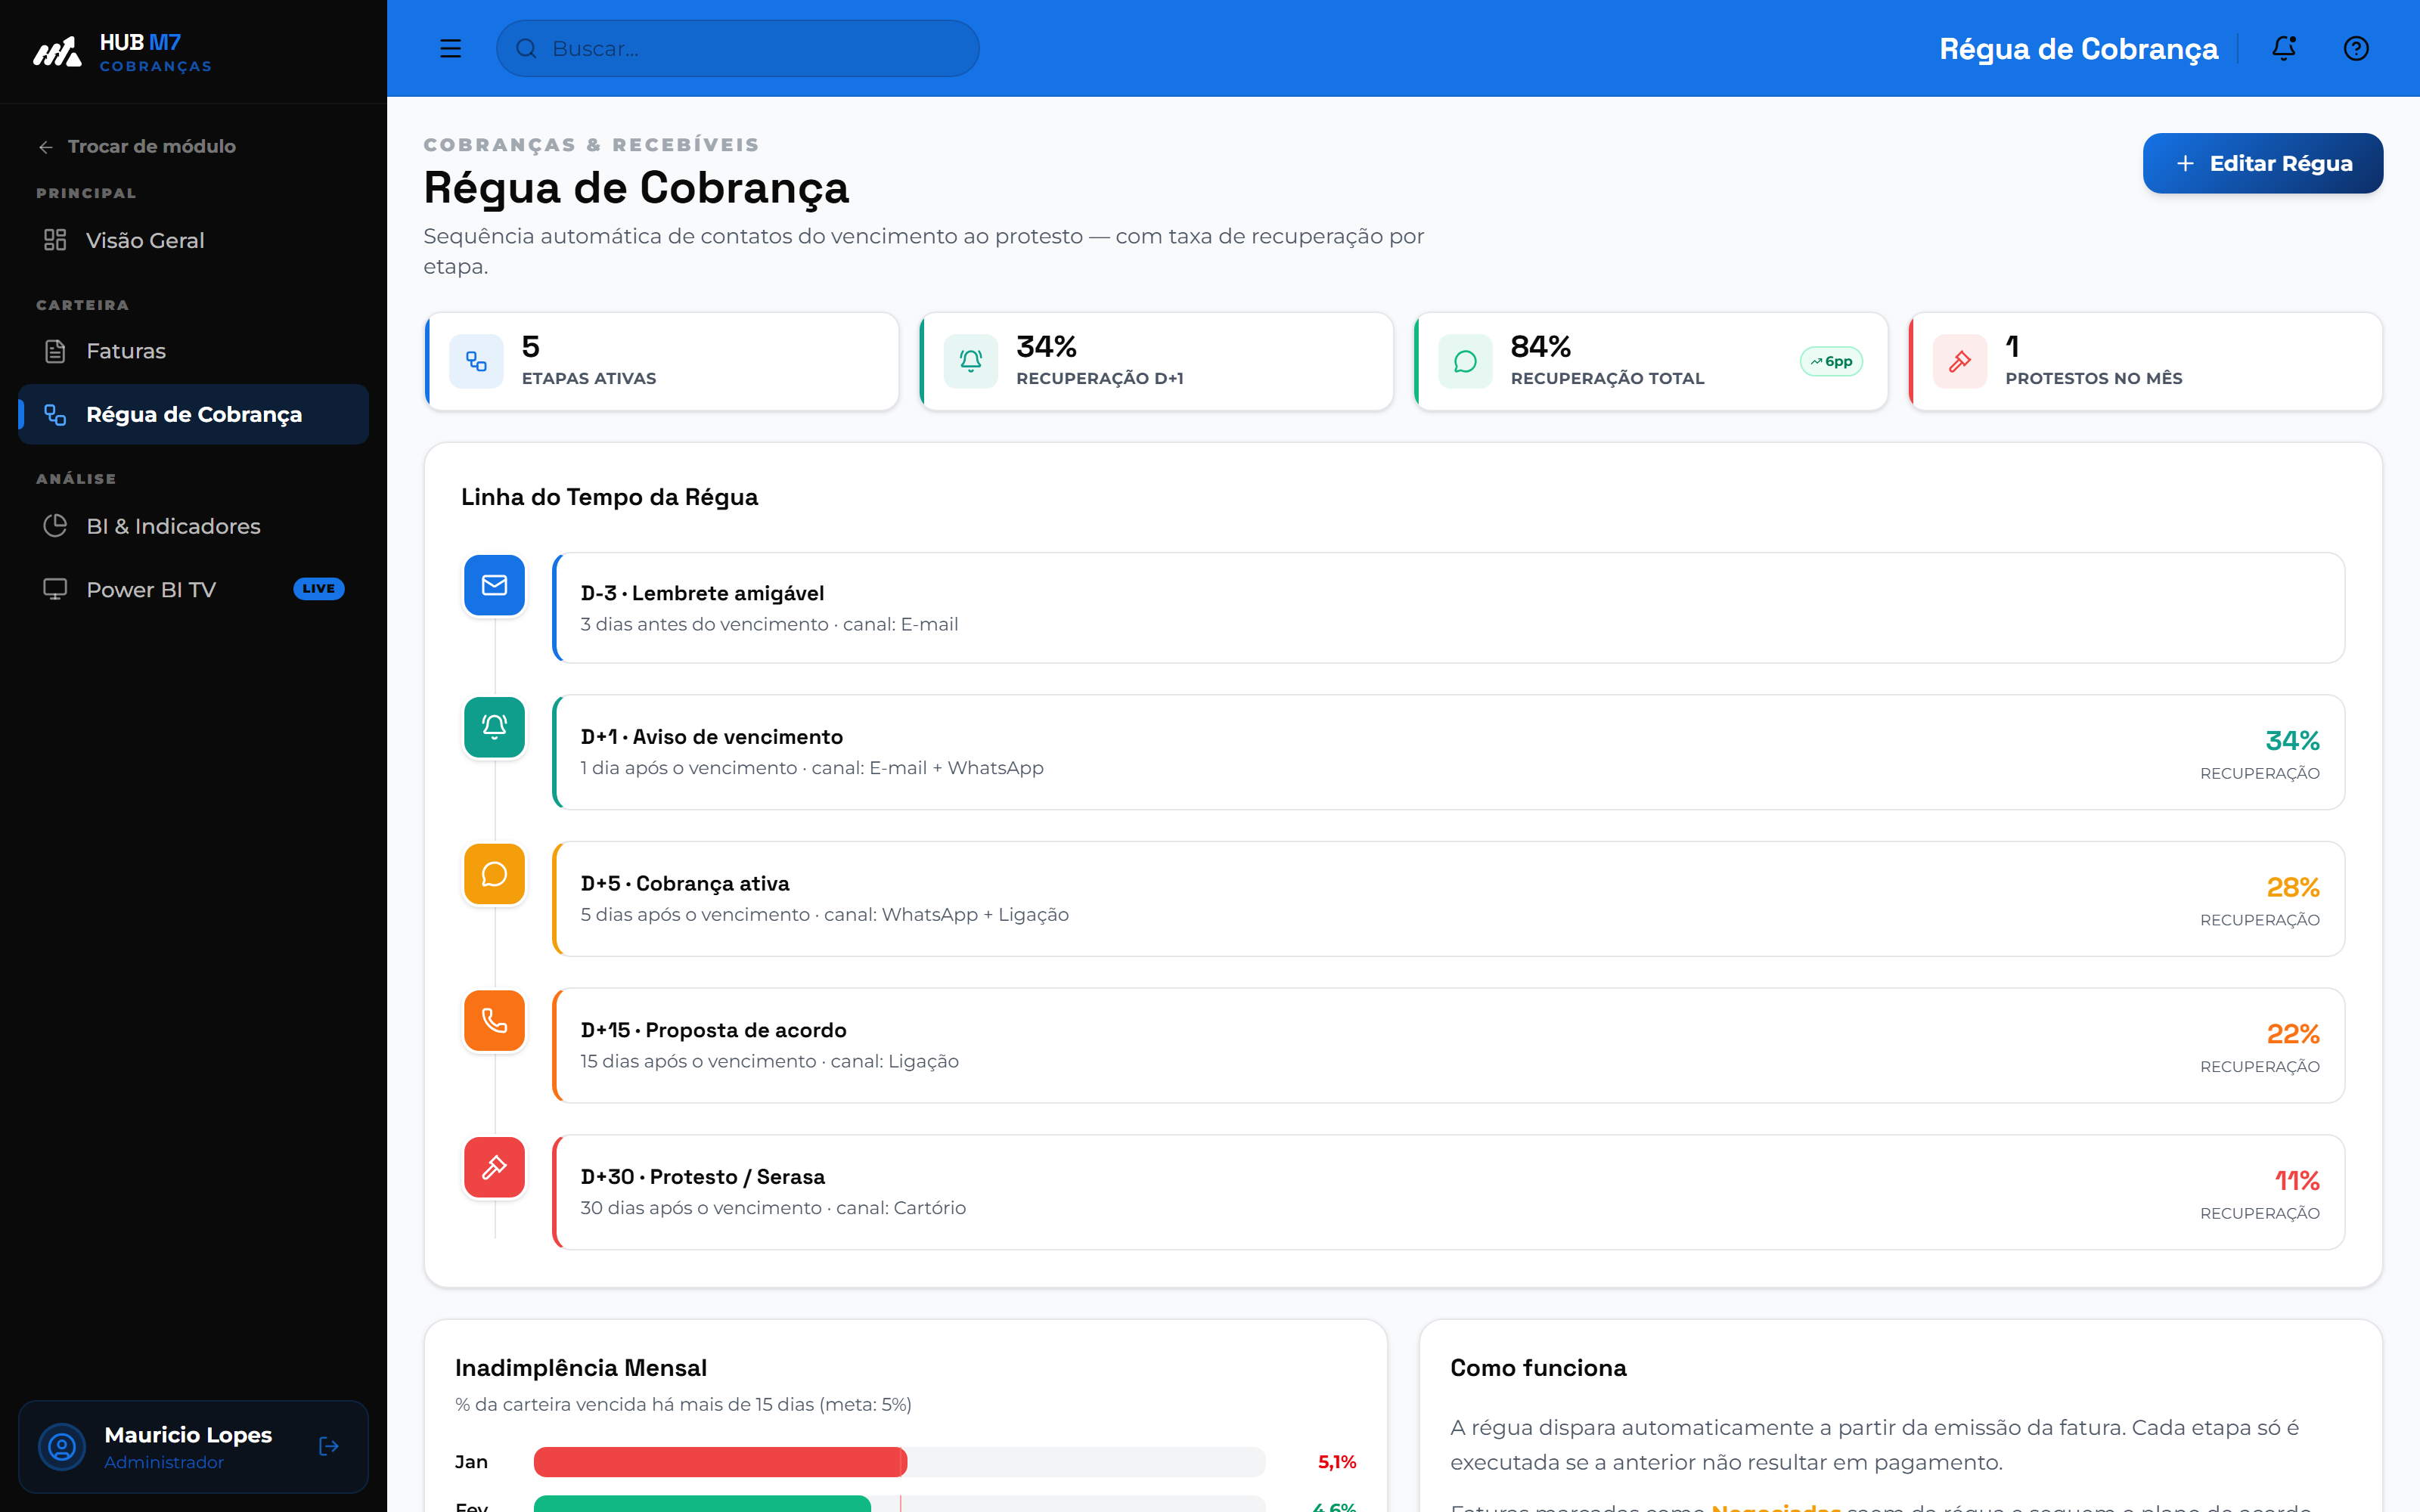Focus the Buscar search field
The height and width of the screenshot is (1512, 2420).
[x=737, y=48]
